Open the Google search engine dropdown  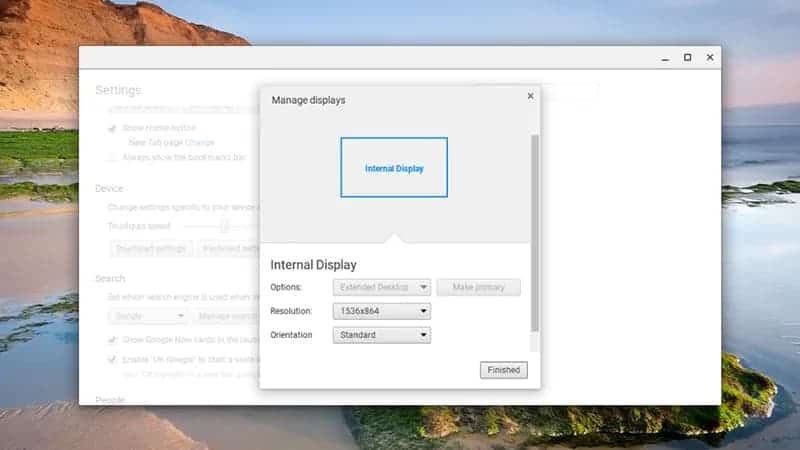point(147,316)
